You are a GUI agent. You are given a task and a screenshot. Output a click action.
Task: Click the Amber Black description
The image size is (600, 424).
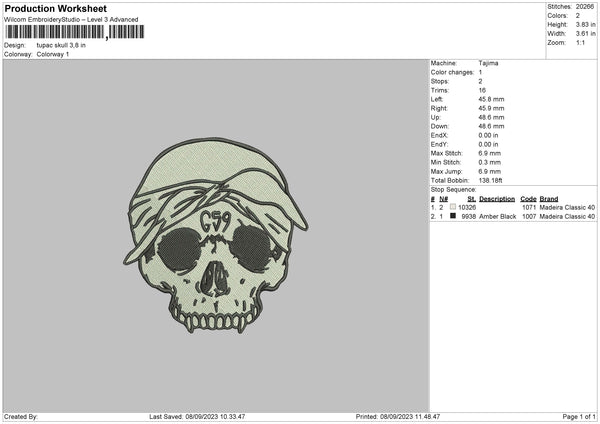click(x=497, y=216)
